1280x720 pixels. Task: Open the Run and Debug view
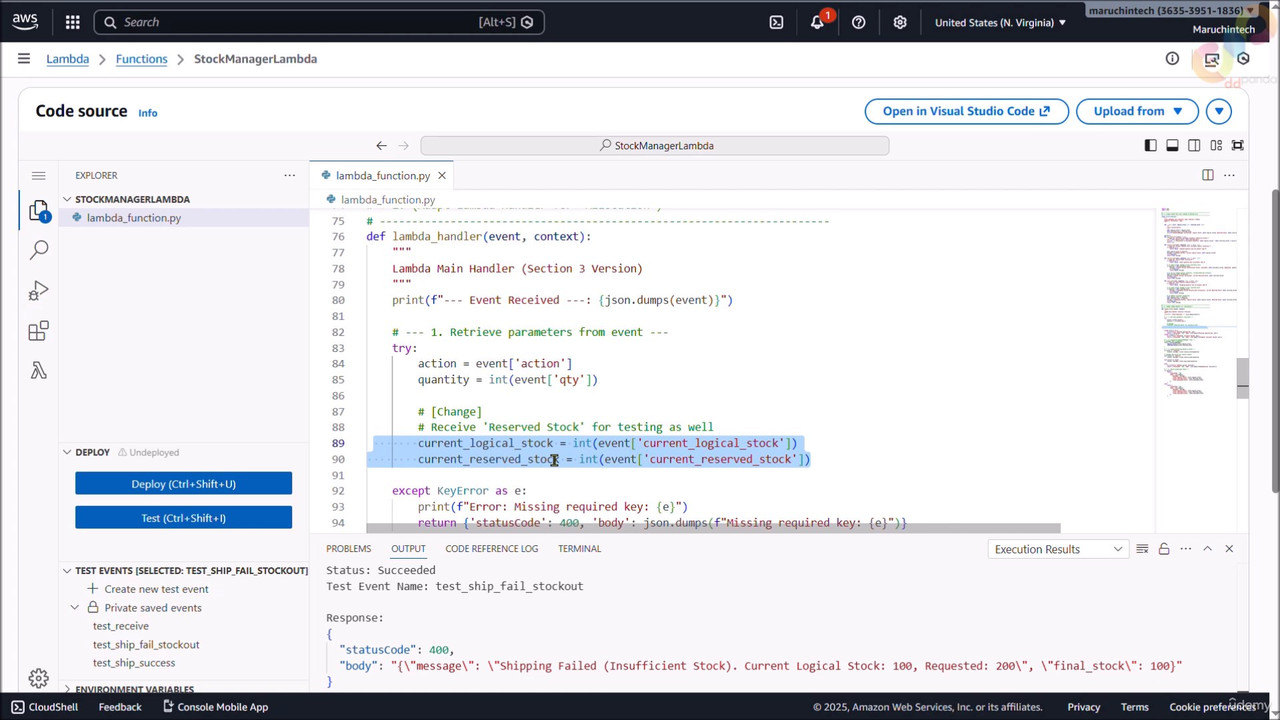(x=39, y=291)
